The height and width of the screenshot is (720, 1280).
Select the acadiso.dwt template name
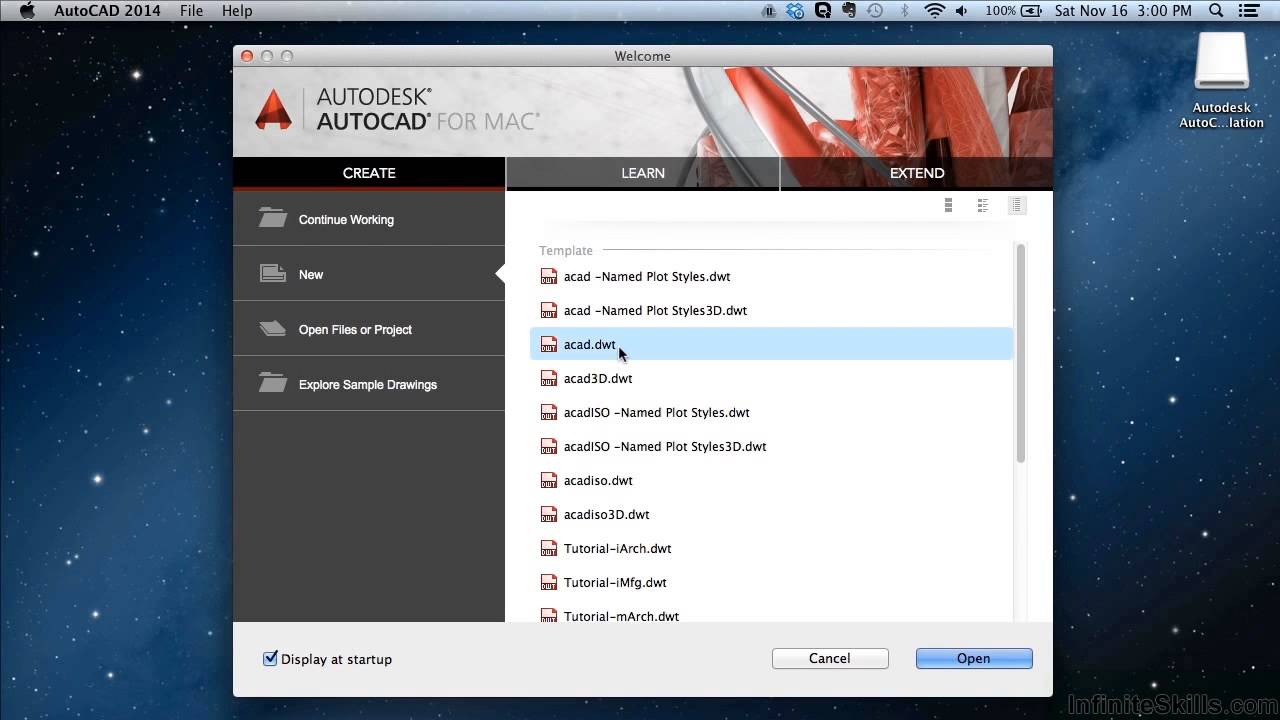(598, 480)
